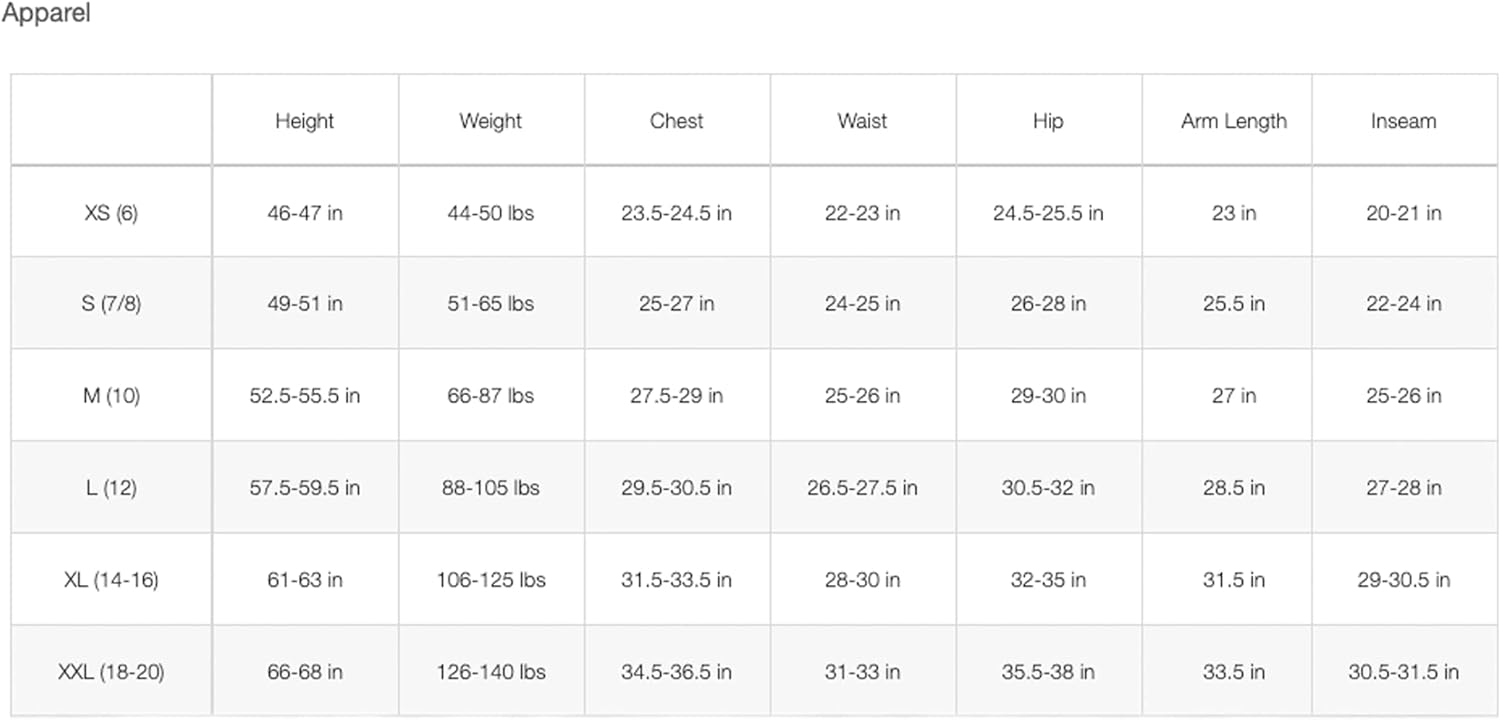Click the Apparel heading
This screenshot has height=720, width=1500.
pos(46,16)
